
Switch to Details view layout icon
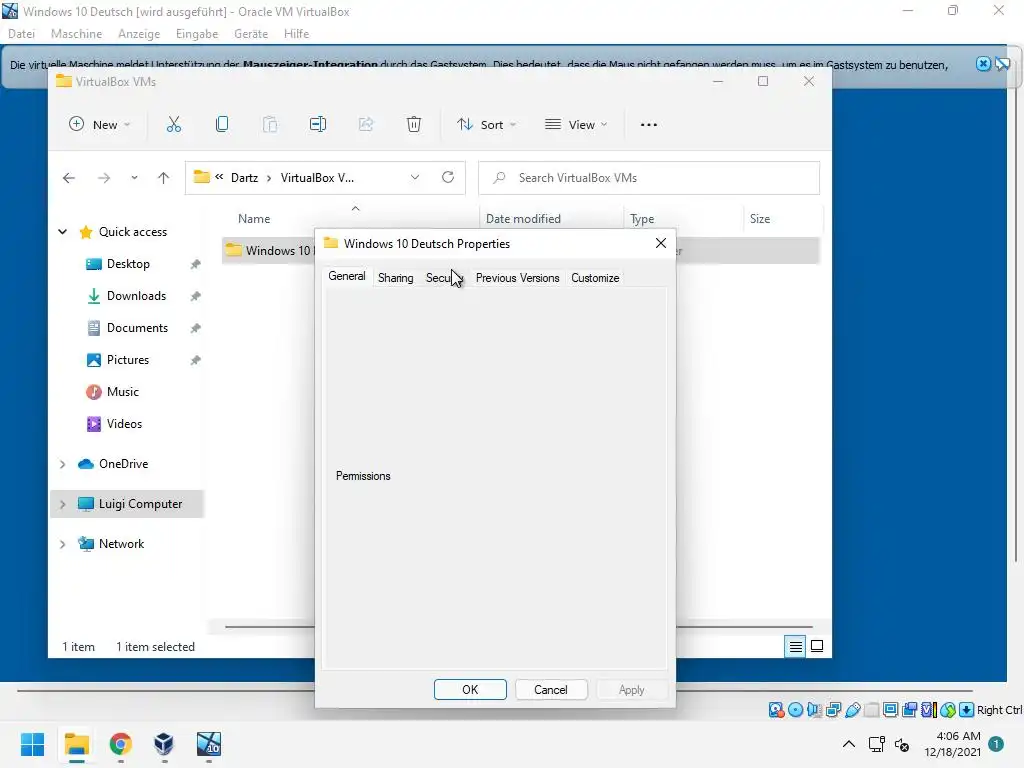coord(795,647)
